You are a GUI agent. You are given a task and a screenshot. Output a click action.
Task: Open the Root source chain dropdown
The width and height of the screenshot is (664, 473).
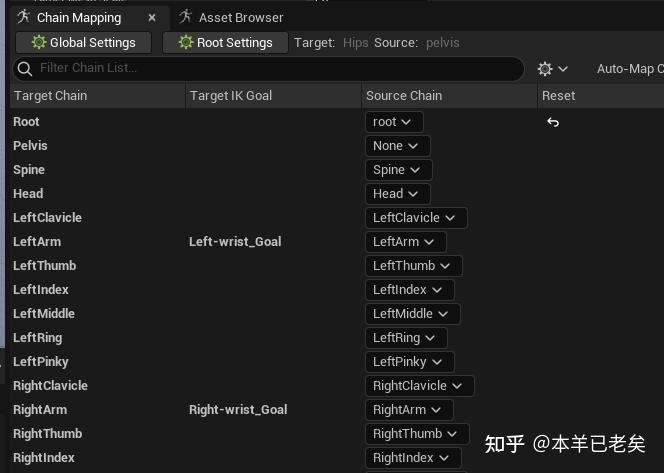click(394, 122)
